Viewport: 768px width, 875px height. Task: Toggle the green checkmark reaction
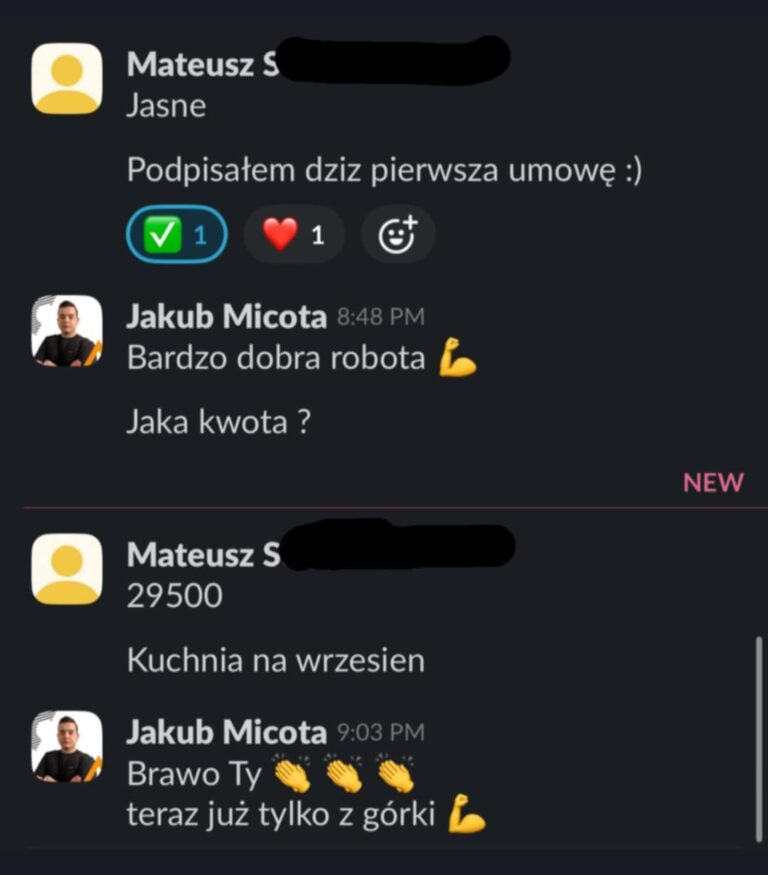[x=176, y=234]
